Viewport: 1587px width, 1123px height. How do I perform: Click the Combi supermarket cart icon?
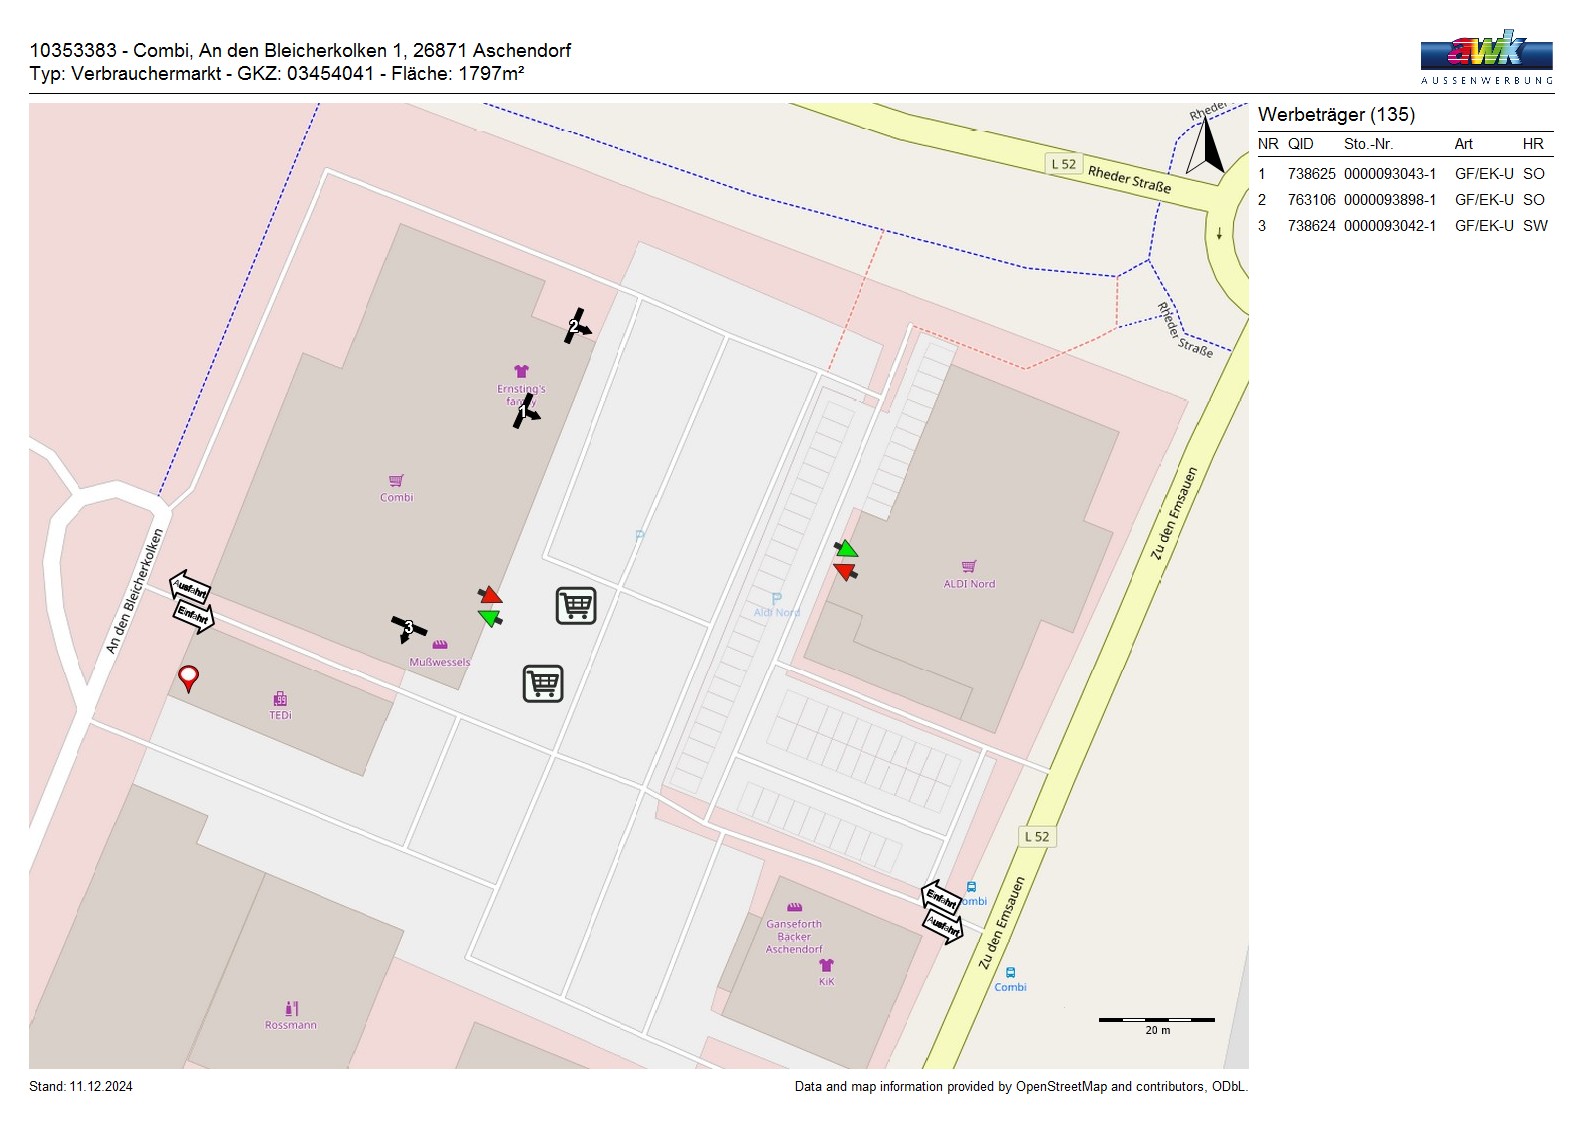pos(396,481)
